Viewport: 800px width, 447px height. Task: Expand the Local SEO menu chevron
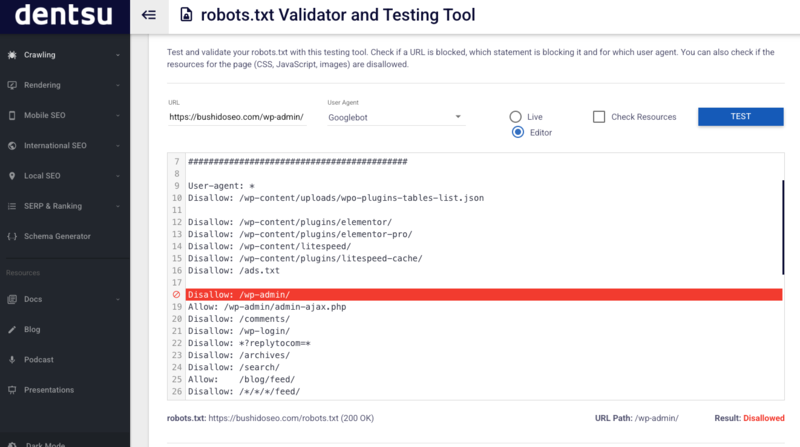(118, 176)
